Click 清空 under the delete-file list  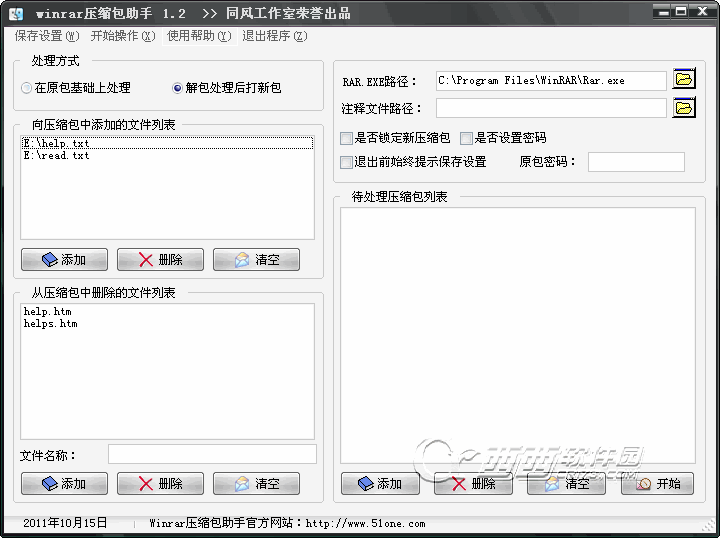pyautogui.click(x=256, y=483)
